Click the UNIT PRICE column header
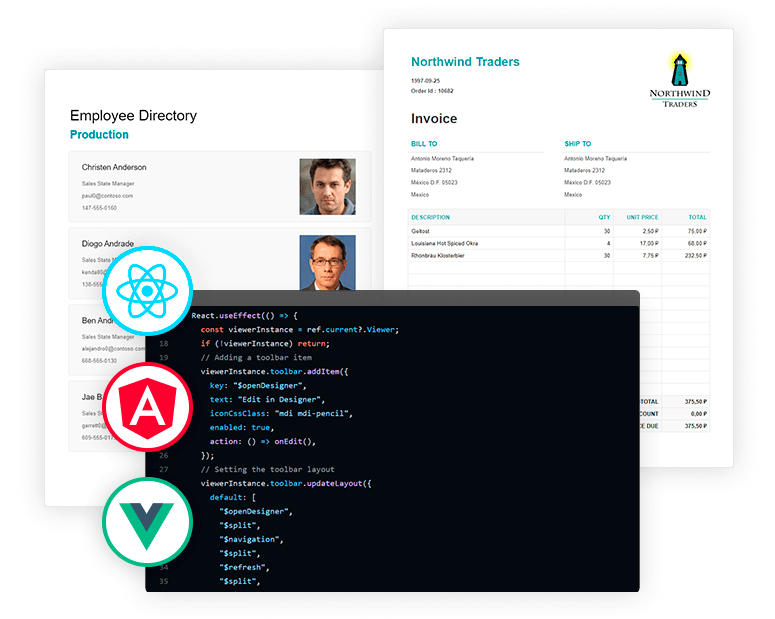Image resolution: width=775 pixels, height=619 pixels. coord(642,217)
